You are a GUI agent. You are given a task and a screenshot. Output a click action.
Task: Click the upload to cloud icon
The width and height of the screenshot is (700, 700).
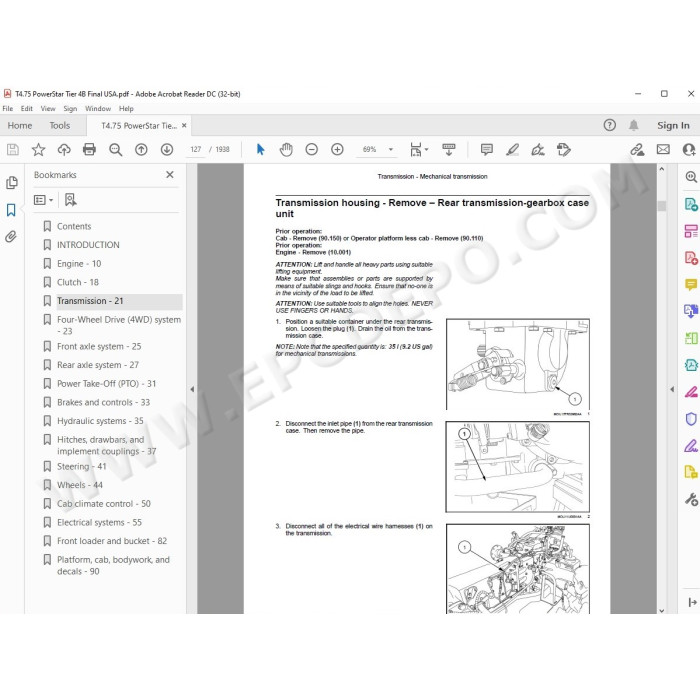[64, 150]
